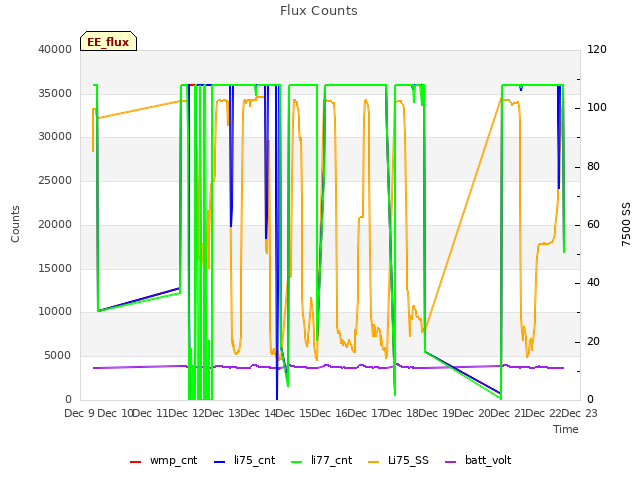This screenshot has width=640, height=480.
Task: Click the Dec 12 x-axis date label
Action: pos(186,413)
